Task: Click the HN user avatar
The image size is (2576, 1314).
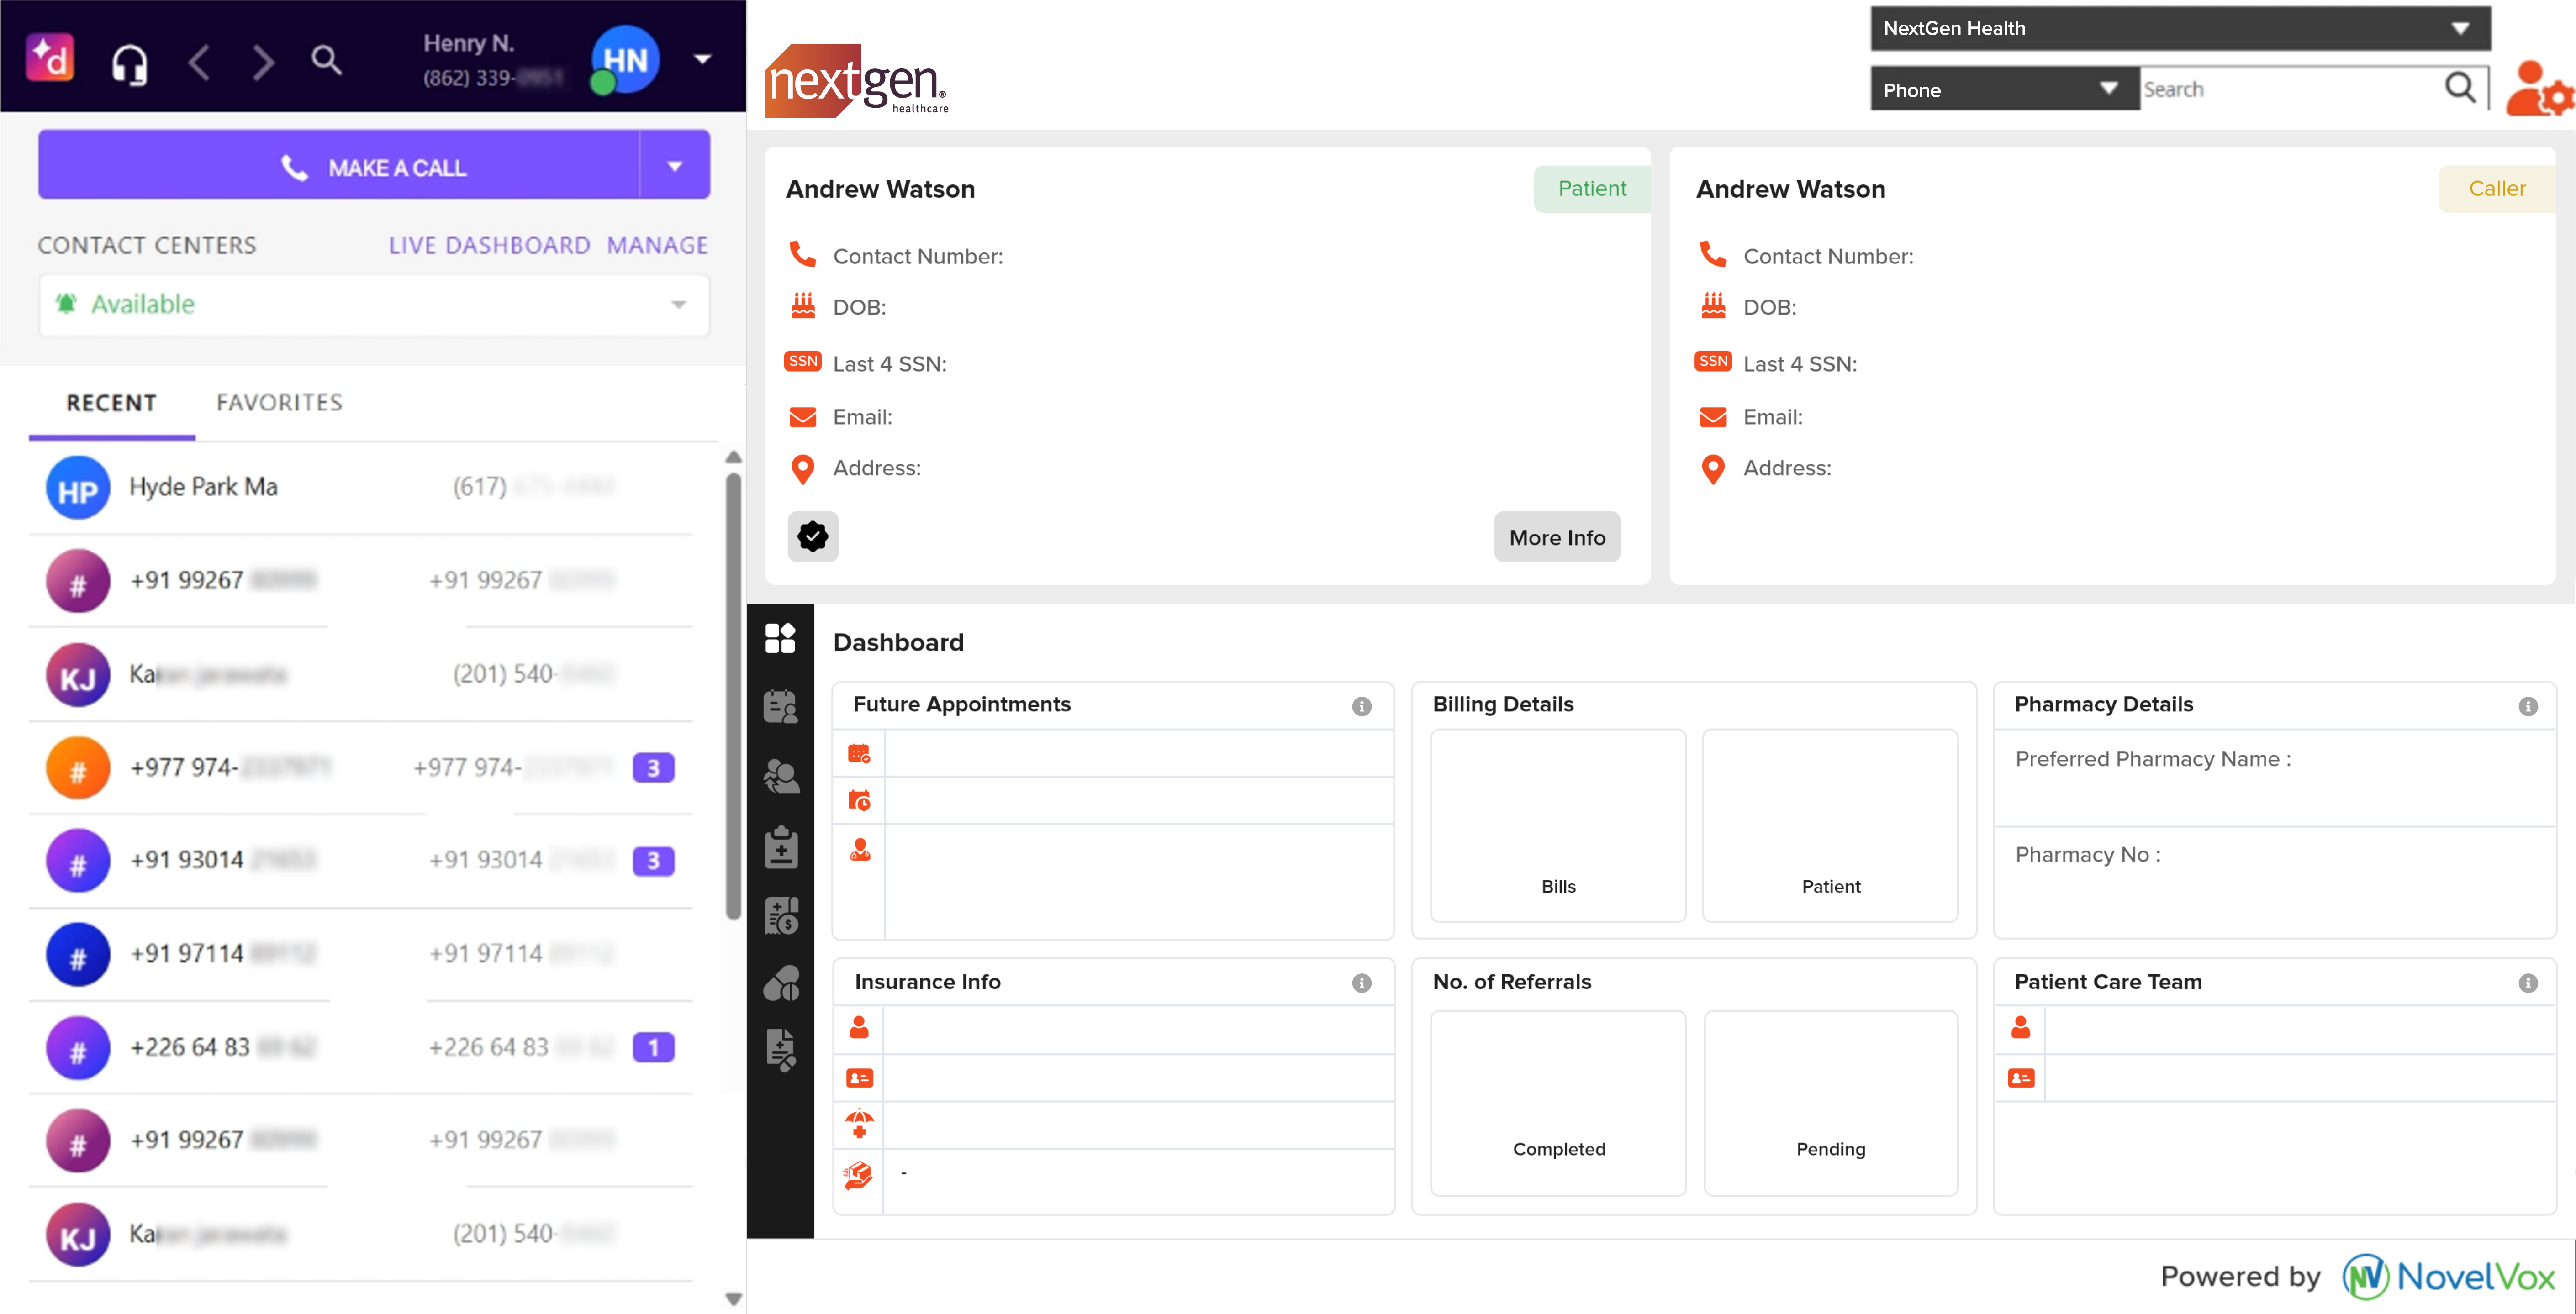Action: (x=625, y=59)
